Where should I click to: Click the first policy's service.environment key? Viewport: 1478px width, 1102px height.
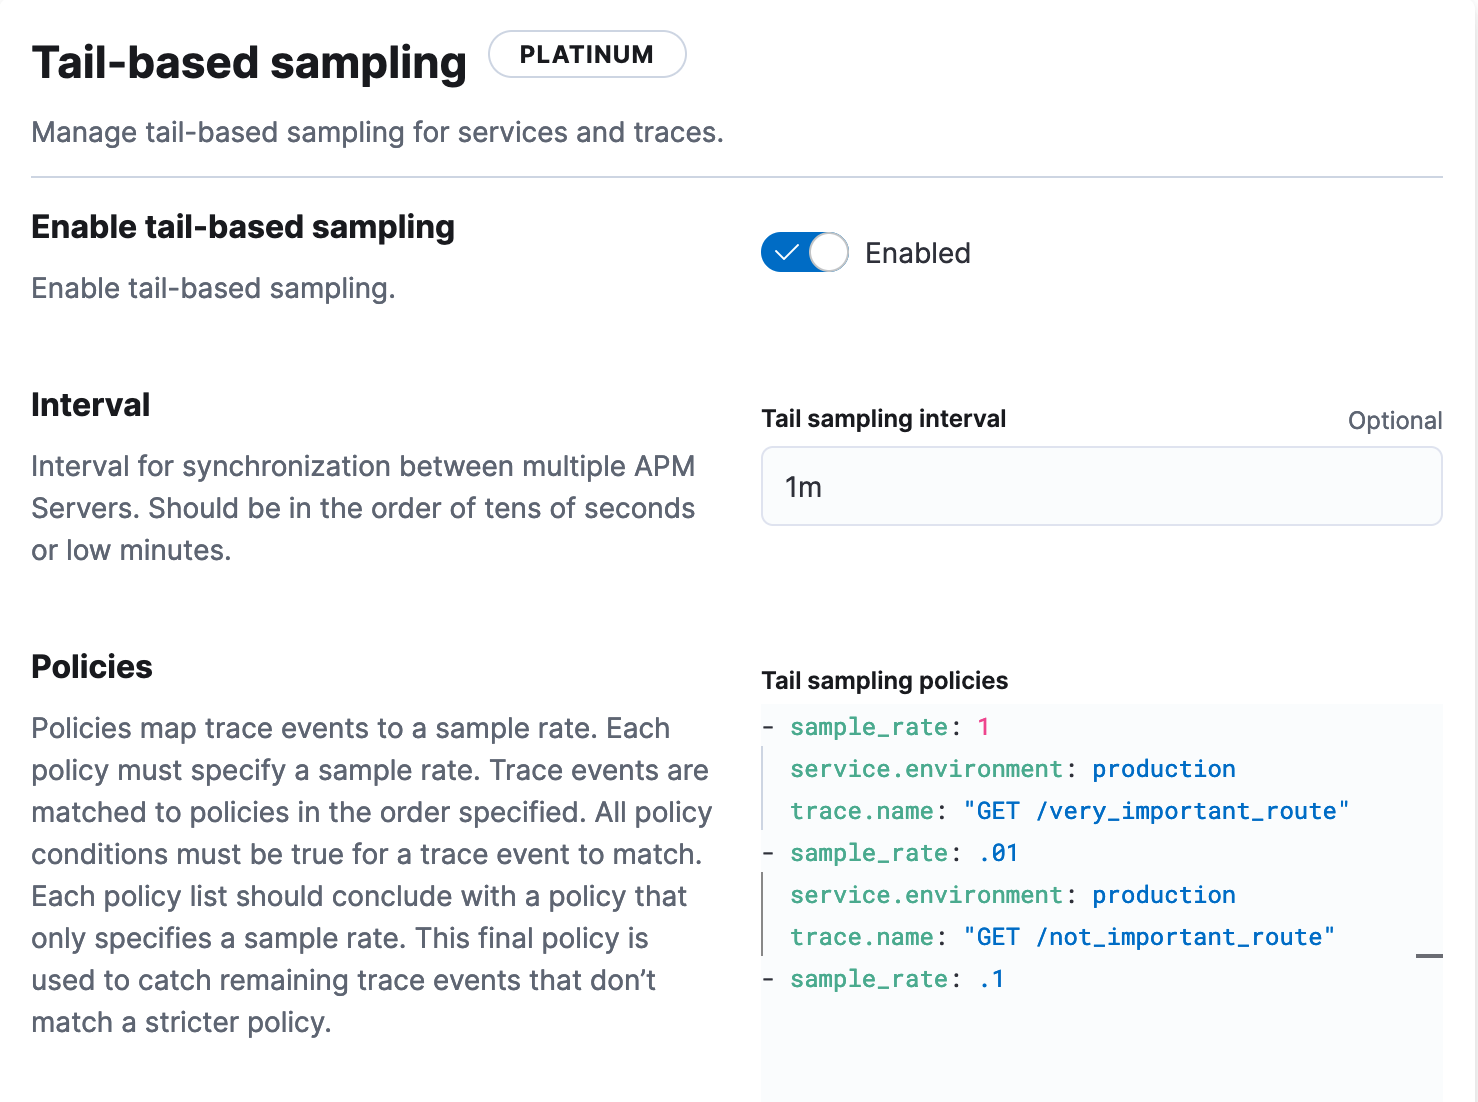(926, 769)
